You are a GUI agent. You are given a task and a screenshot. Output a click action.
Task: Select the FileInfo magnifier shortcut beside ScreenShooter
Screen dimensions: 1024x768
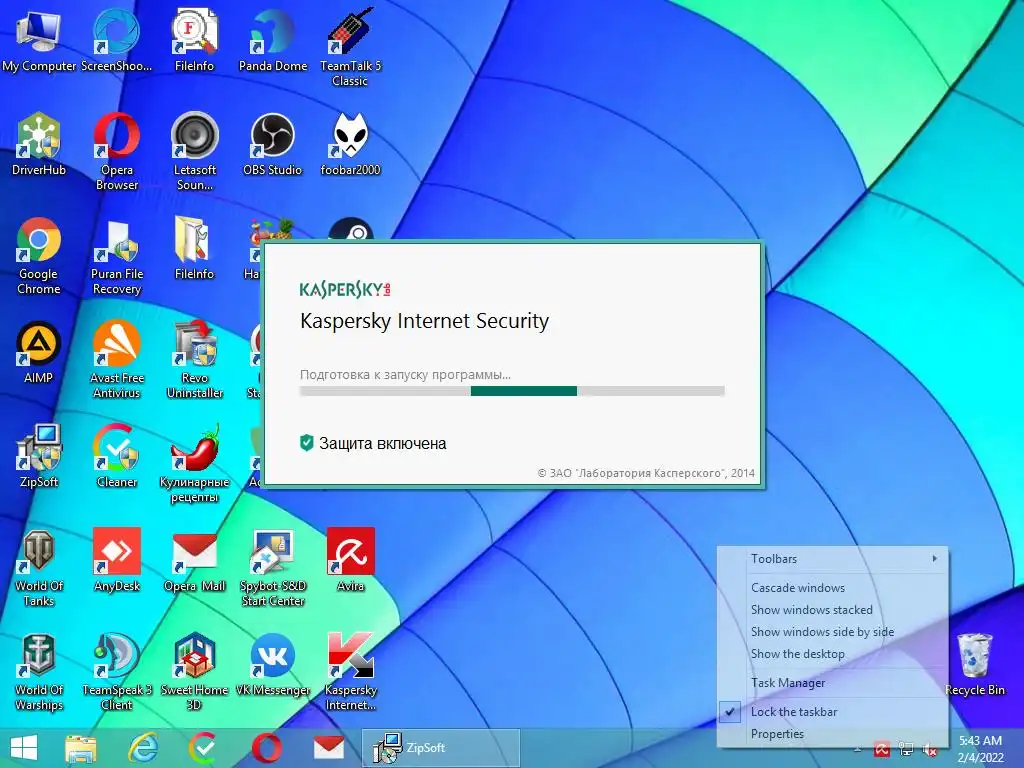coord(194,40)
